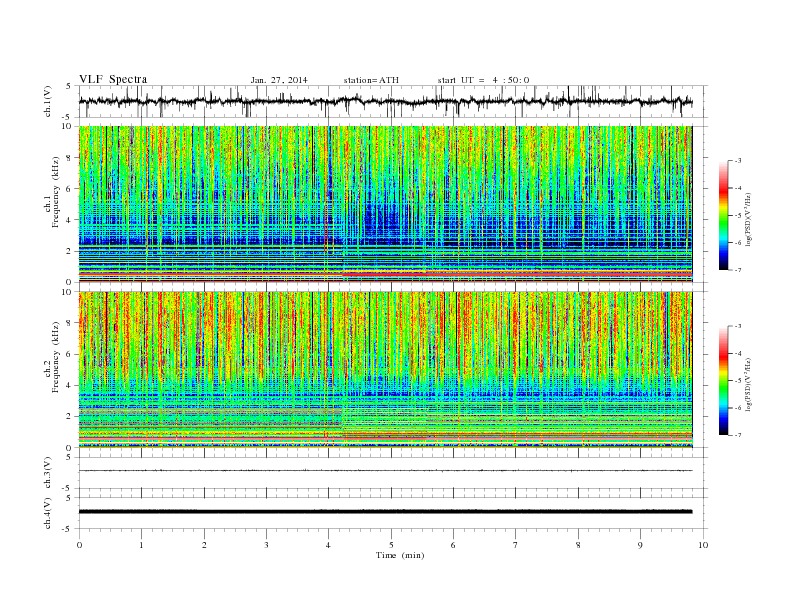Select the "start UT = 4 :50: 0" text
Screen dimensions: 792x612
pyautogui.click(x=483, y=80)
